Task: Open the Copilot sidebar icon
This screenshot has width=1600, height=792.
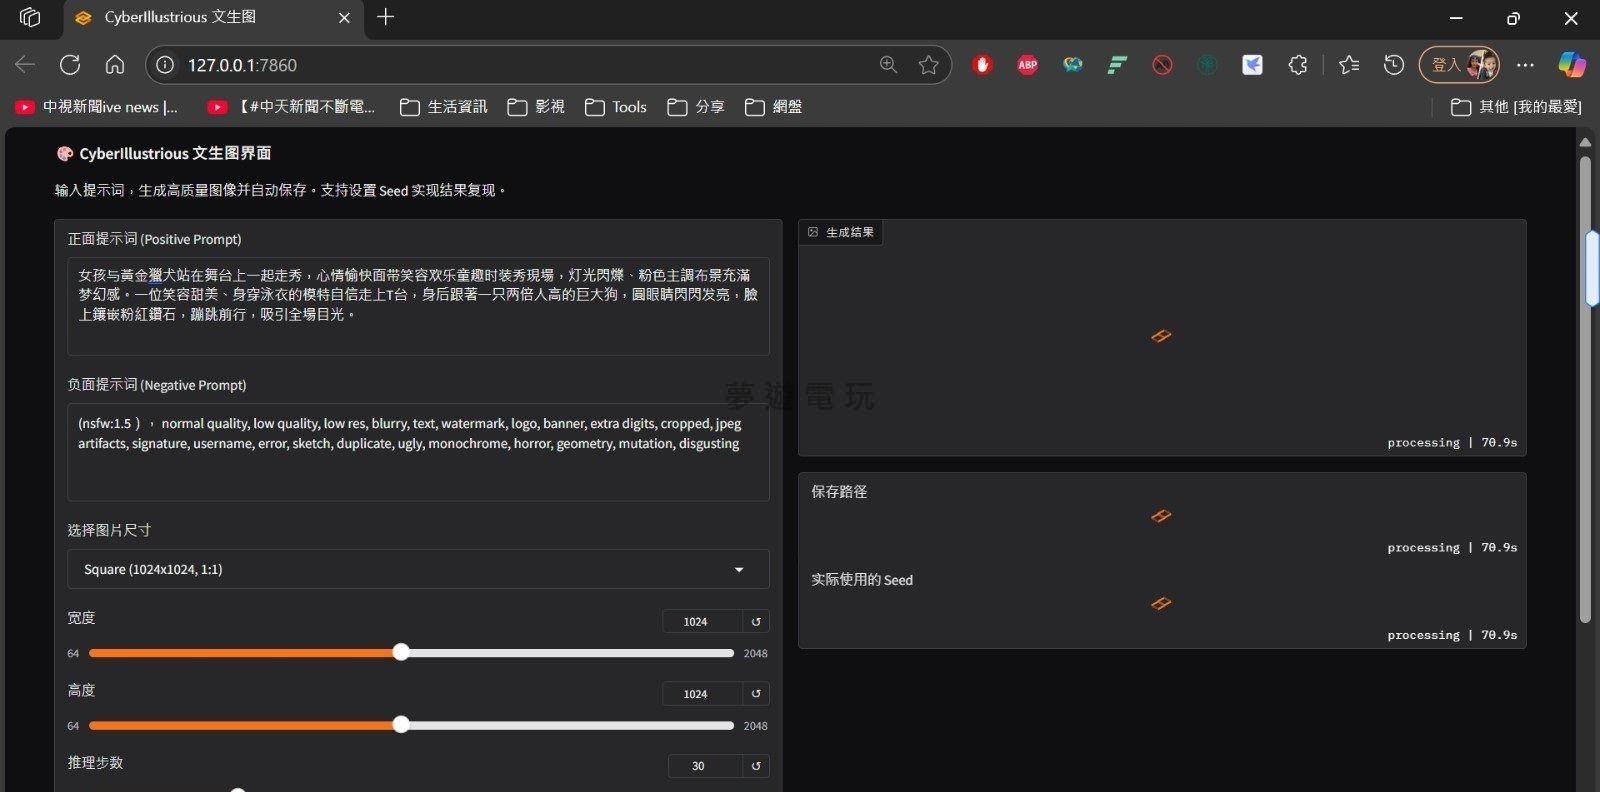Action: 1571,65
